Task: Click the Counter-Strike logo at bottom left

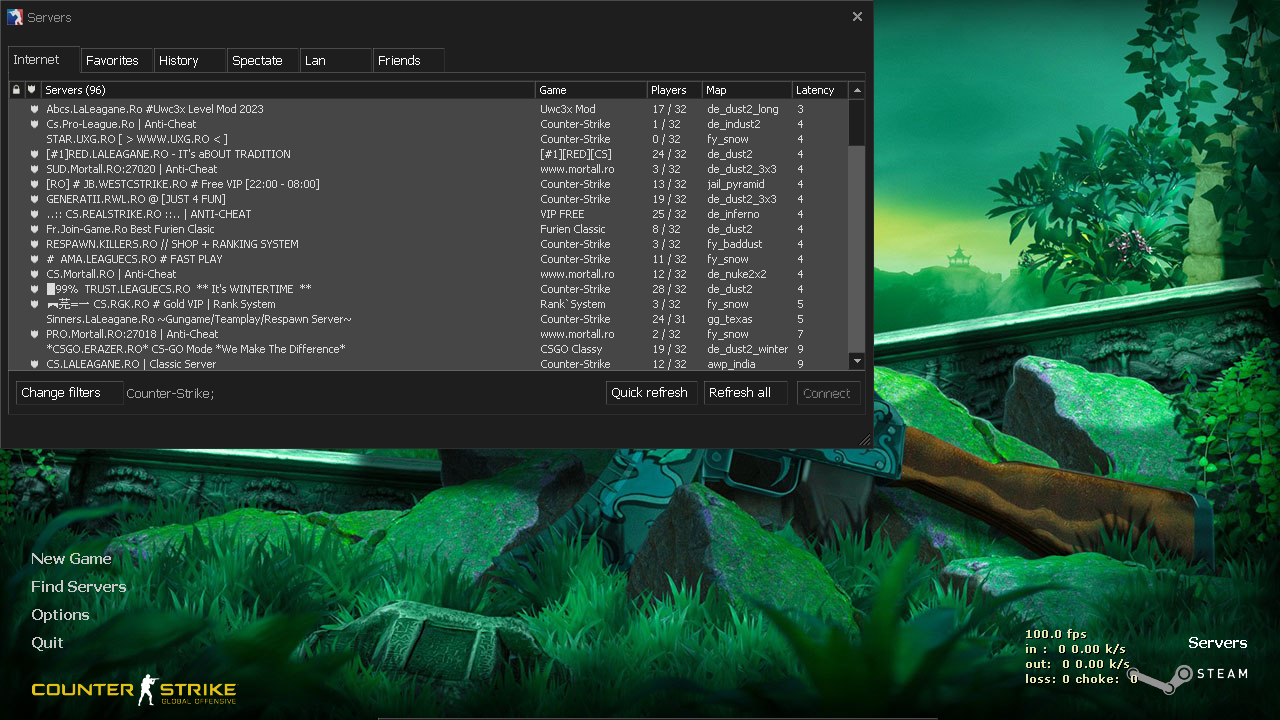Action: 133,690
